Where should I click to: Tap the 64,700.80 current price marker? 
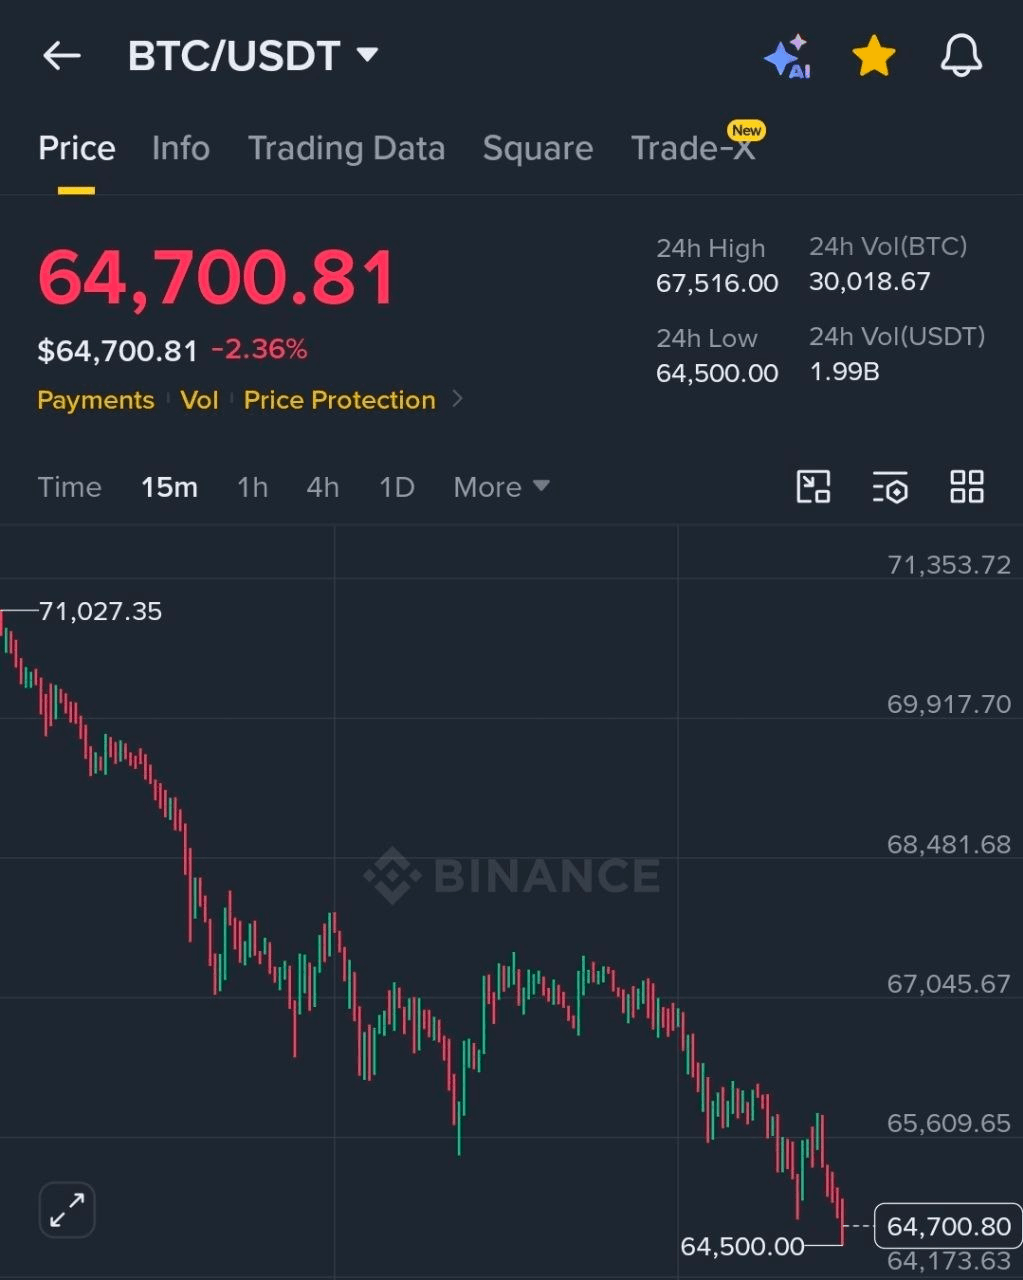948,1226
